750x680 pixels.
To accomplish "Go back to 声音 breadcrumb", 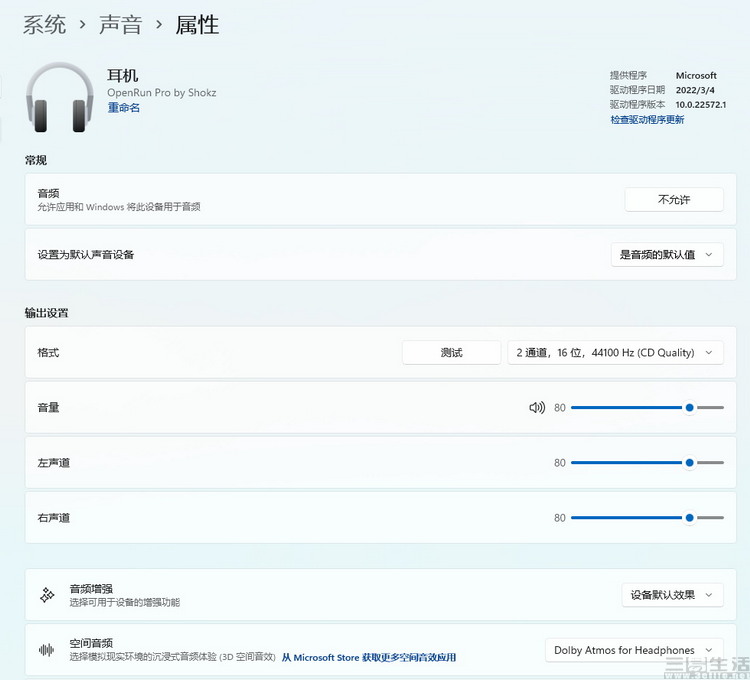I will [121, 25].
